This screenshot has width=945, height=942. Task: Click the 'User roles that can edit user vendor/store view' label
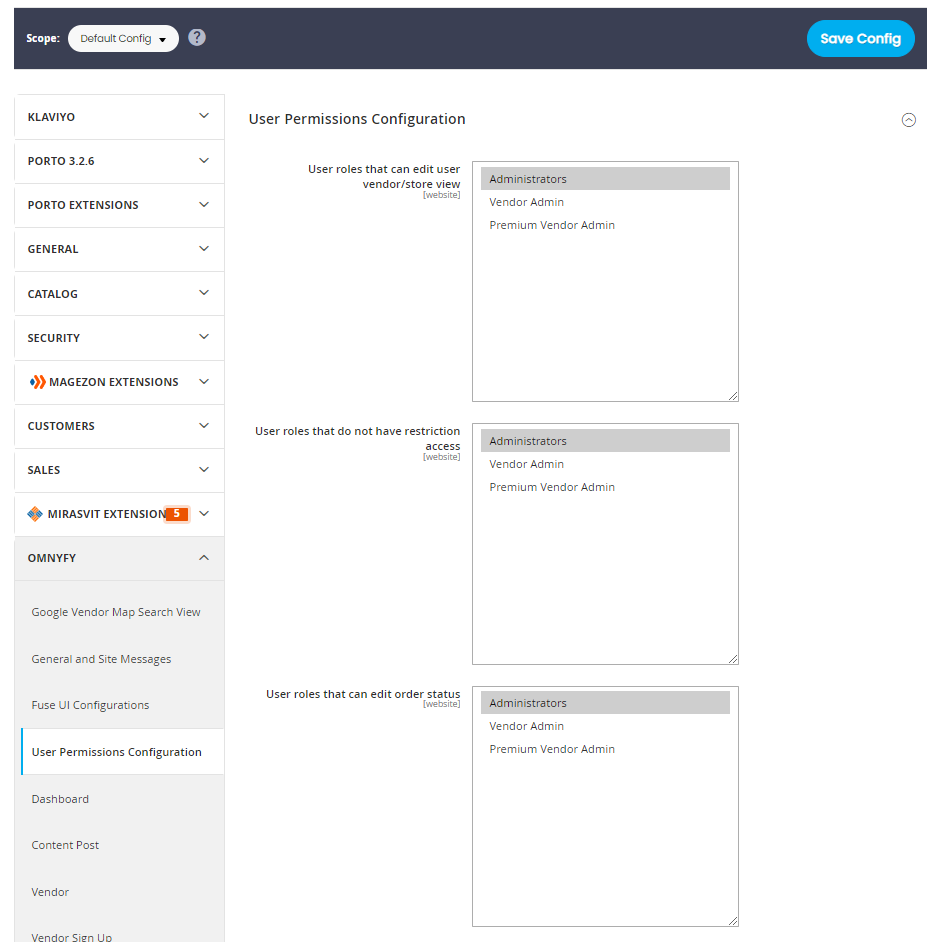coord(384,176)
